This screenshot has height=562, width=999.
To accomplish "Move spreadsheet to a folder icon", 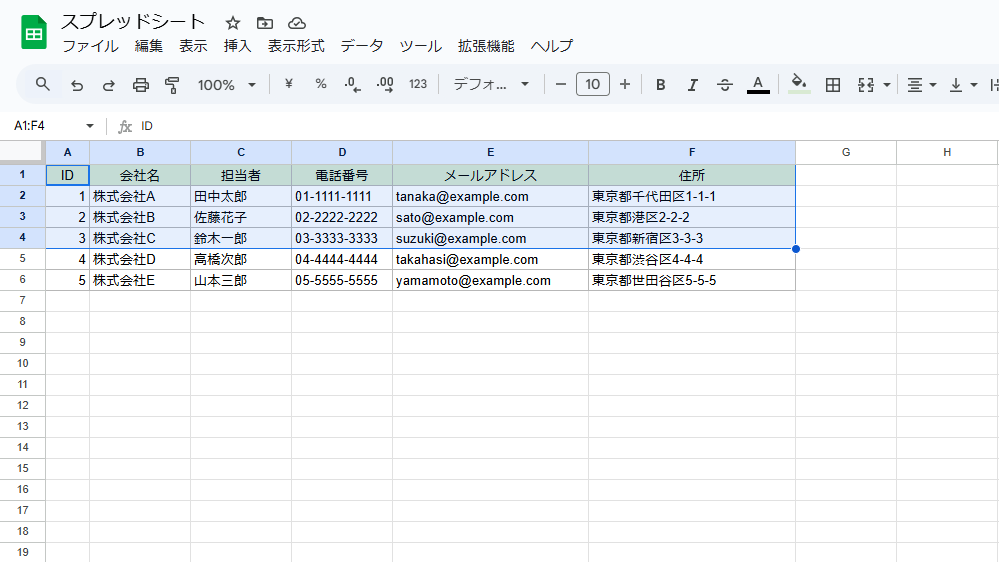I will coord(264,24).
